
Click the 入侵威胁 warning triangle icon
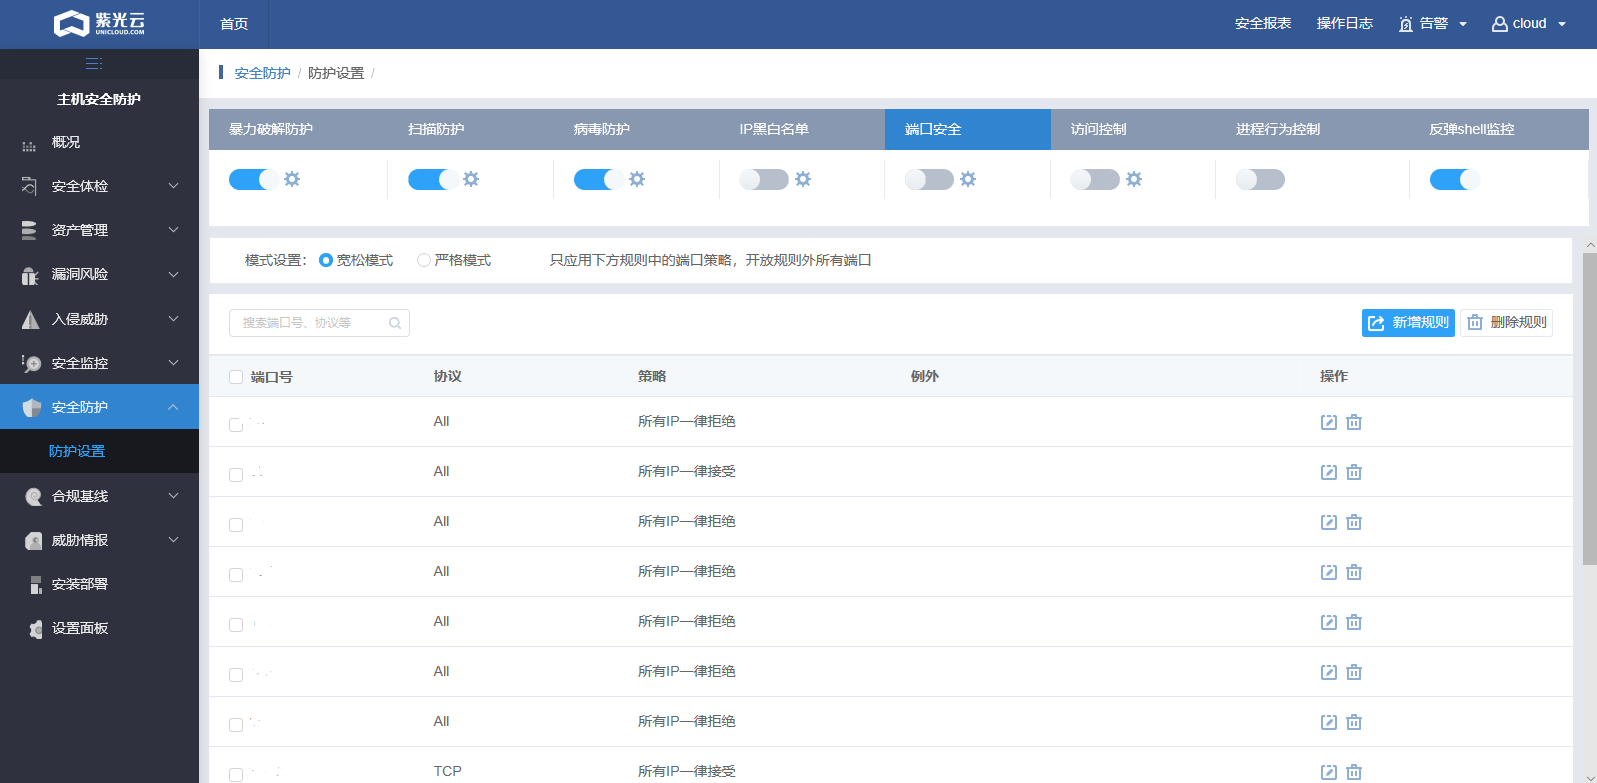[30, 319]
